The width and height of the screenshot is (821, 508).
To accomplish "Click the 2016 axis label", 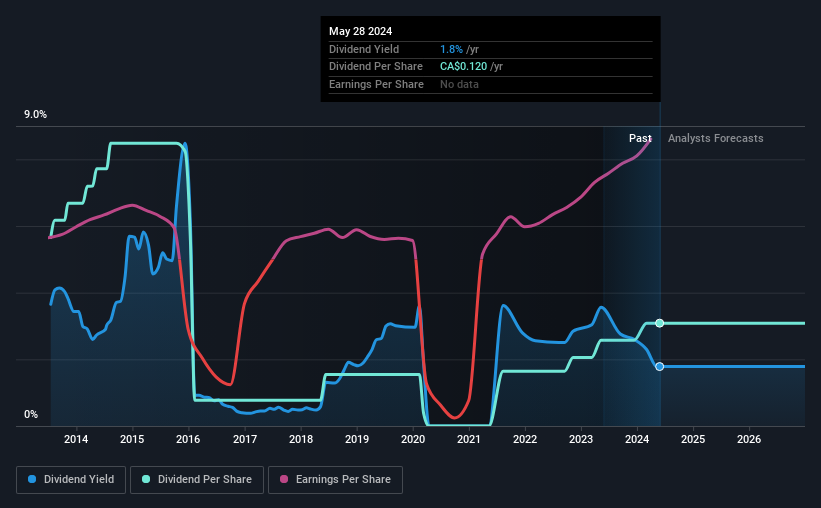I will (x=188, y=439).
